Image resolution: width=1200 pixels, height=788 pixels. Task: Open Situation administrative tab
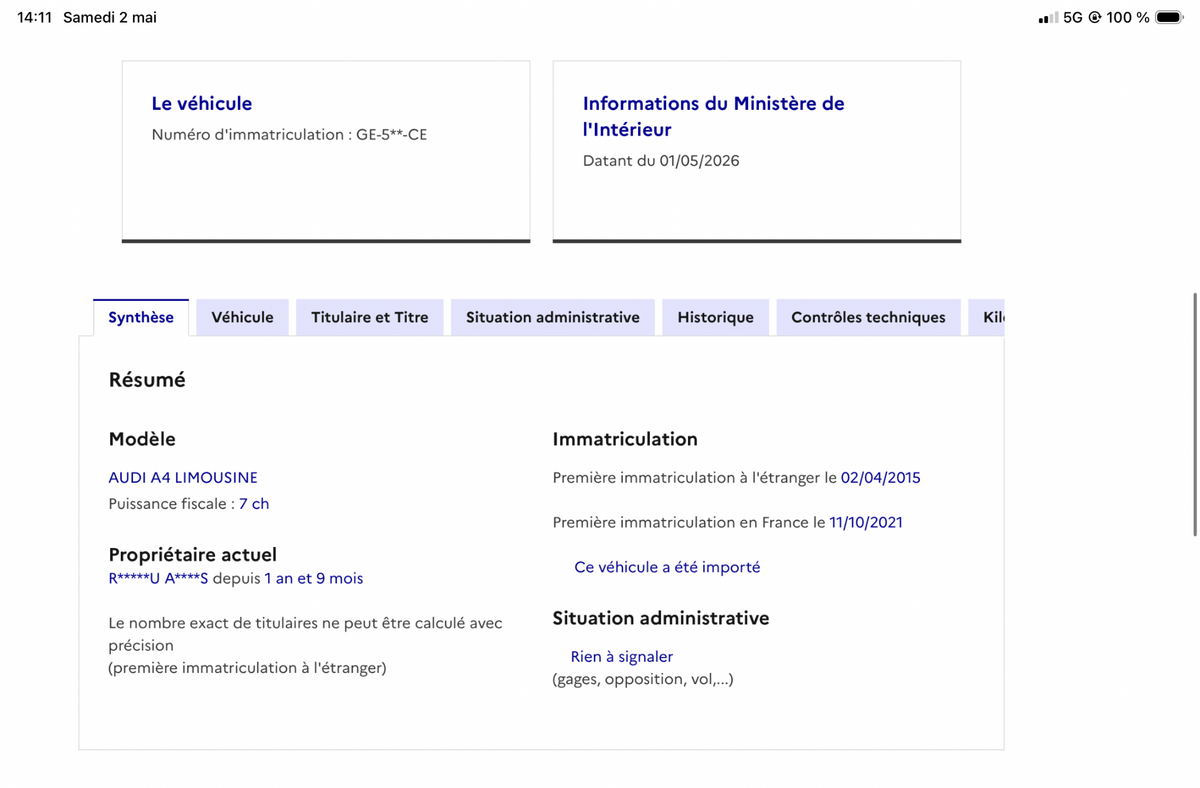click(553, 317)
